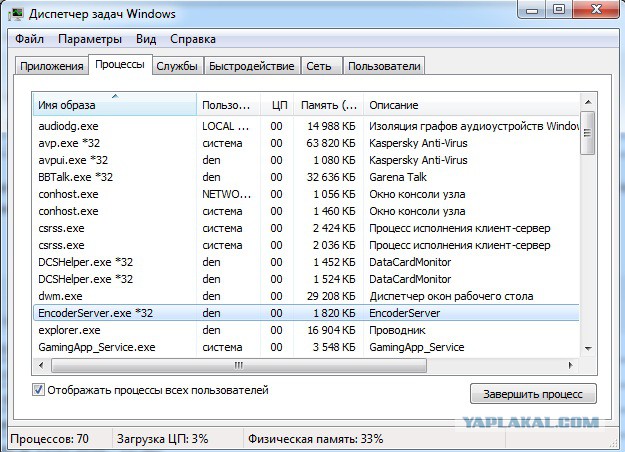
Task: Sort by ЦП column header
Action: tap(277, 105)
